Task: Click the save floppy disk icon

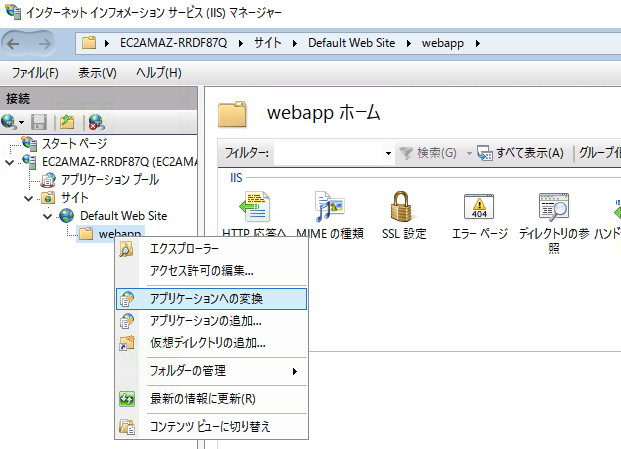Action: (x=39, y=122)
